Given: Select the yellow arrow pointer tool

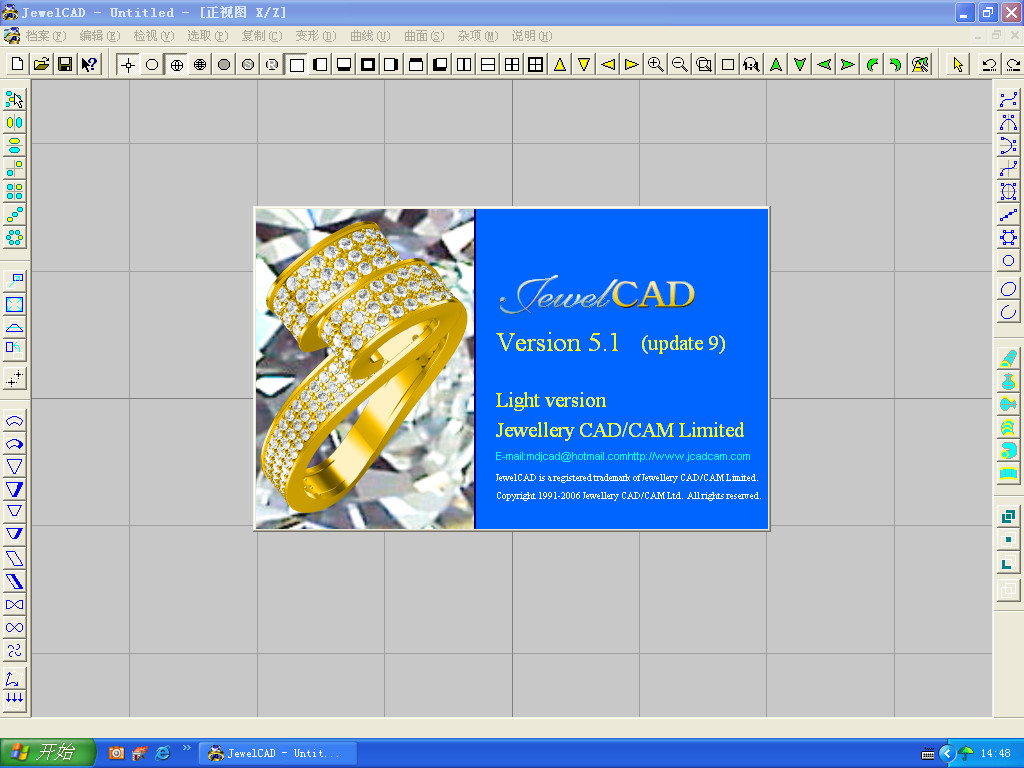Looking at the screenshot, I should pos(958,64).
